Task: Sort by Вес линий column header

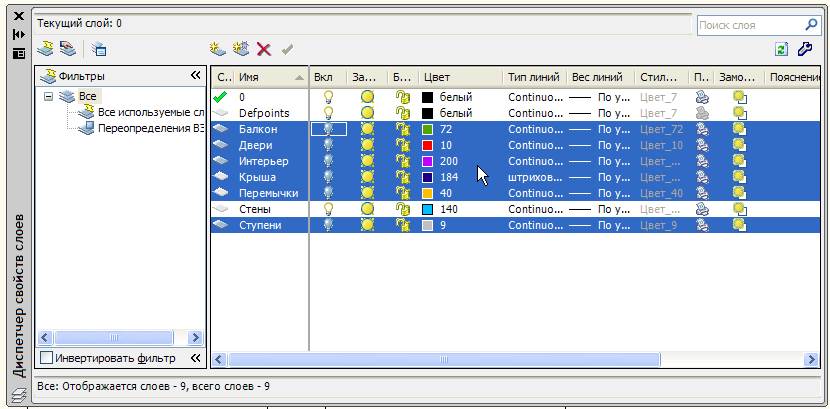Action: tap(600, 77)
